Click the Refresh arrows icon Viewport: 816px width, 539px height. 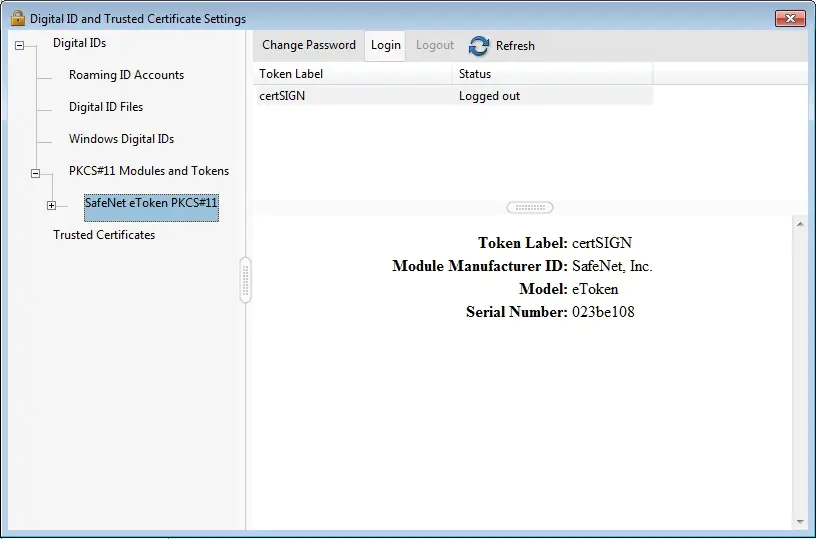coord(478,46)
